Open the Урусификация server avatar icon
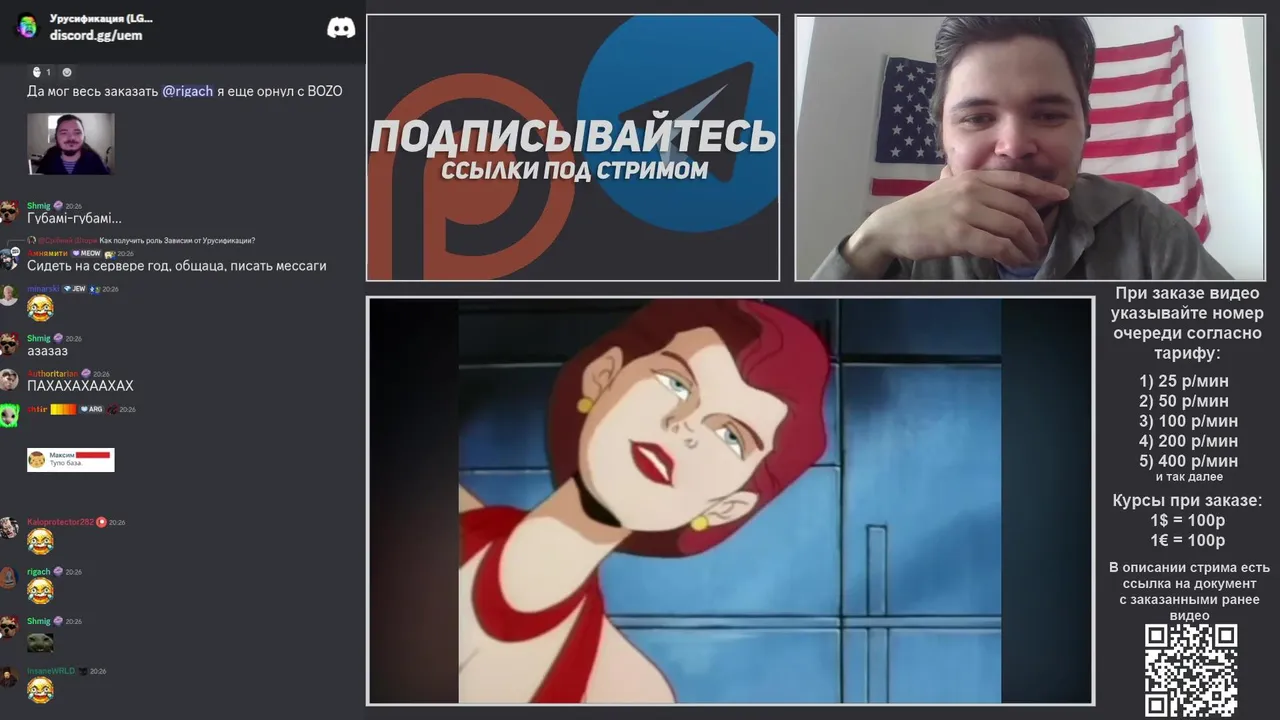This screenshot has height=720, width=1280. pos(27,27)
